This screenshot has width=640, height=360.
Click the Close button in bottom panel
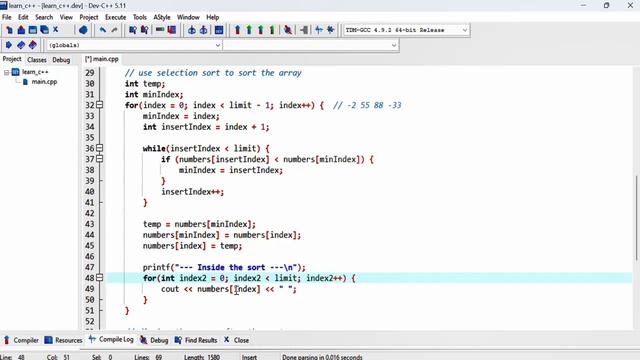pos(236,340)
